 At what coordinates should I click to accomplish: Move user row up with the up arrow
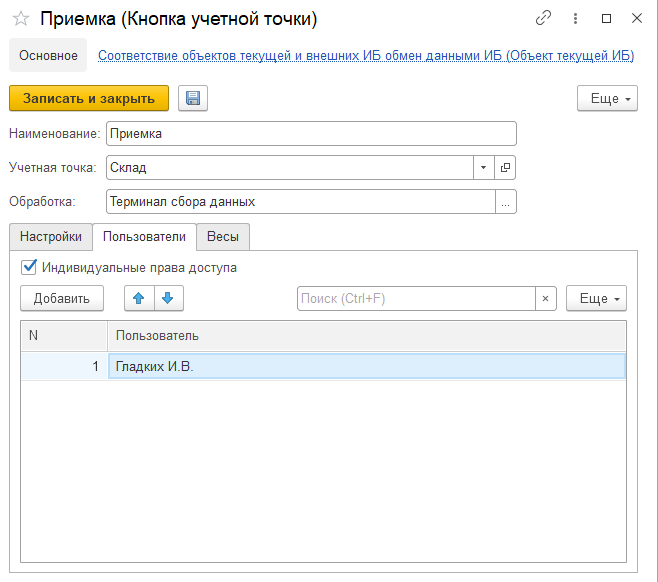(x=139, y=298)
